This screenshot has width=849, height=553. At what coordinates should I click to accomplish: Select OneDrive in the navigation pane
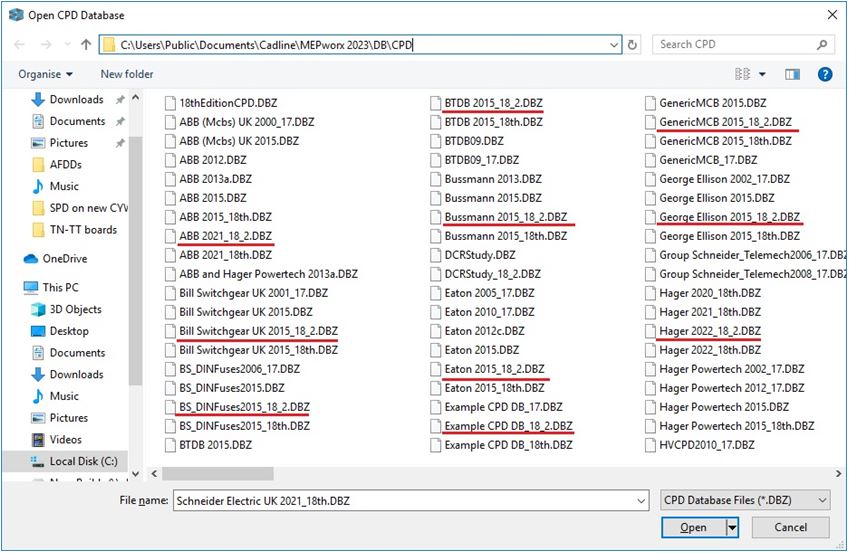(64, 259)
